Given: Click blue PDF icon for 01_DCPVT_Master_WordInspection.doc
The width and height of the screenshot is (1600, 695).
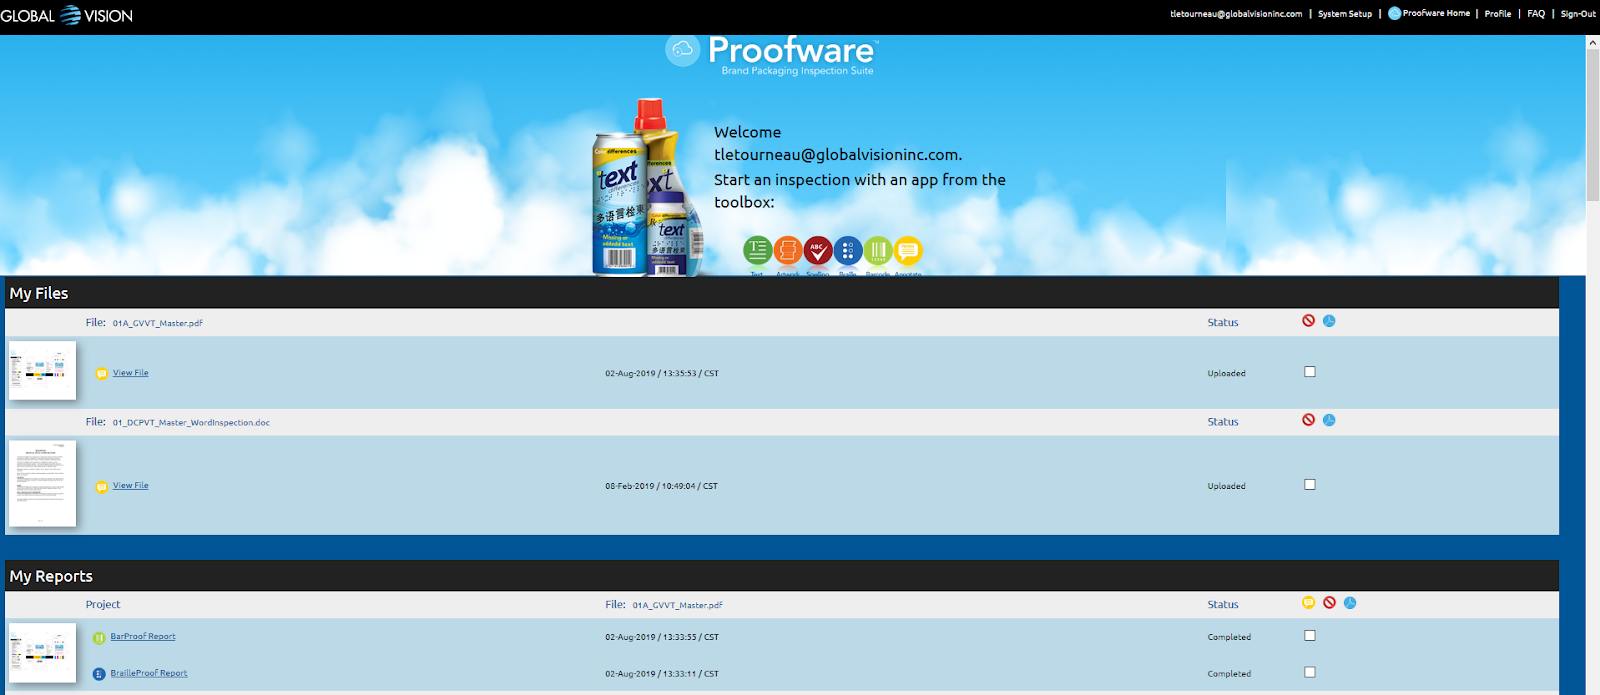Looking at the screenshot, I should 1329,420.
